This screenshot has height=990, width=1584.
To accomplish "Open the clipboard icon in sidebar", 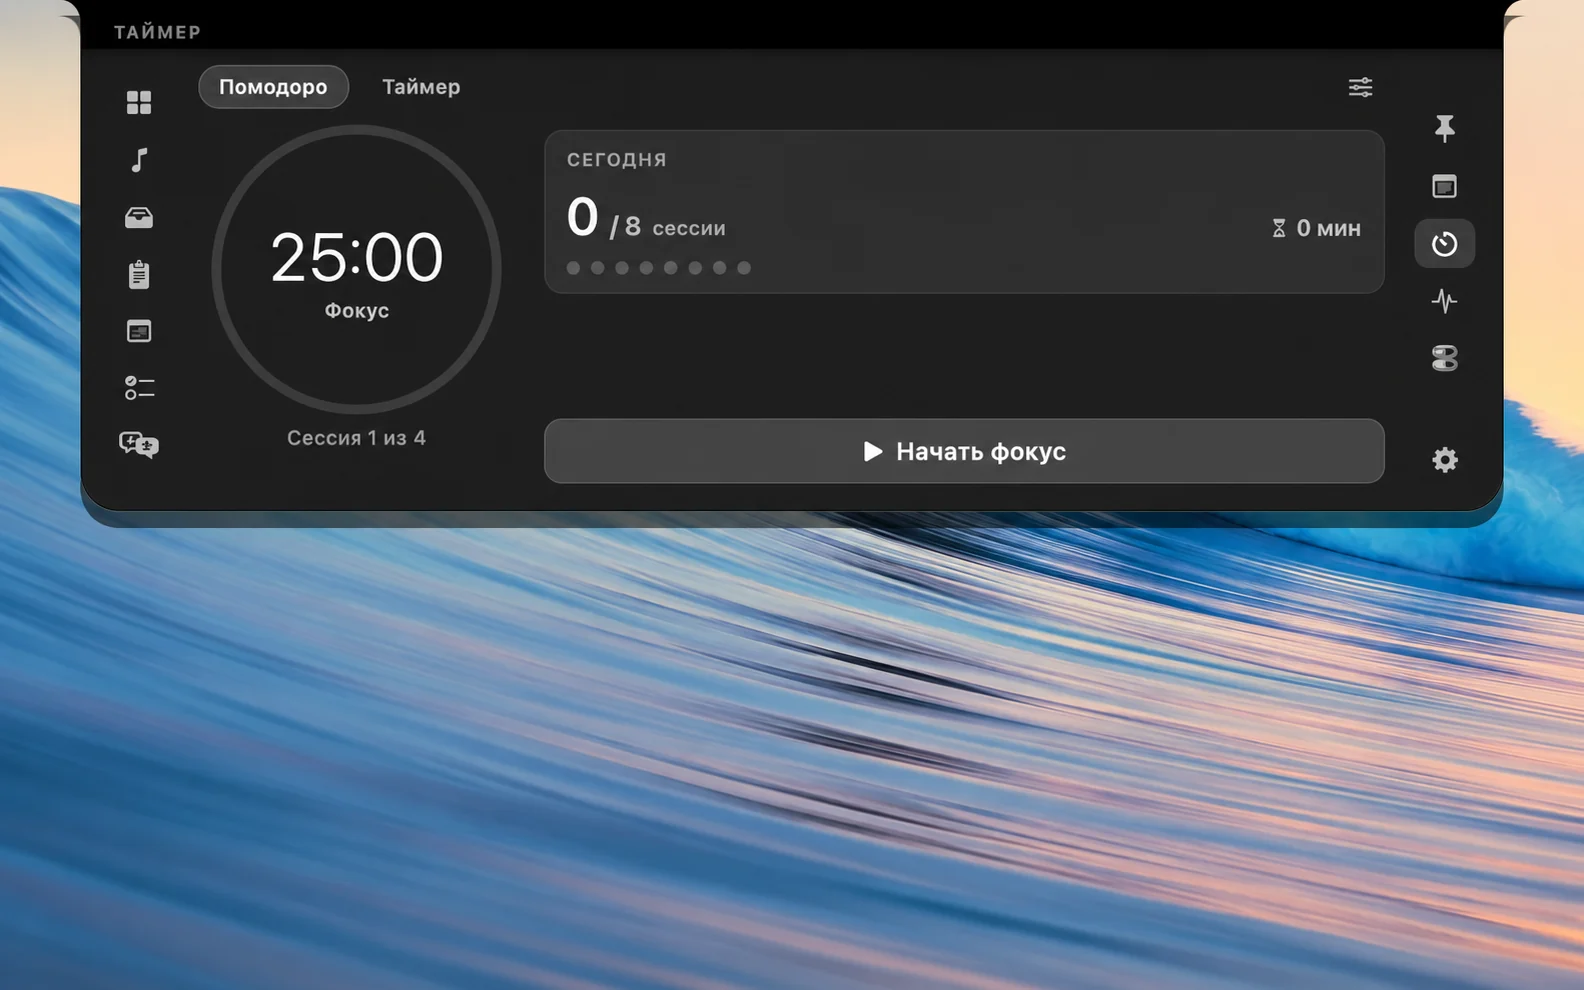I will [139, 274].
